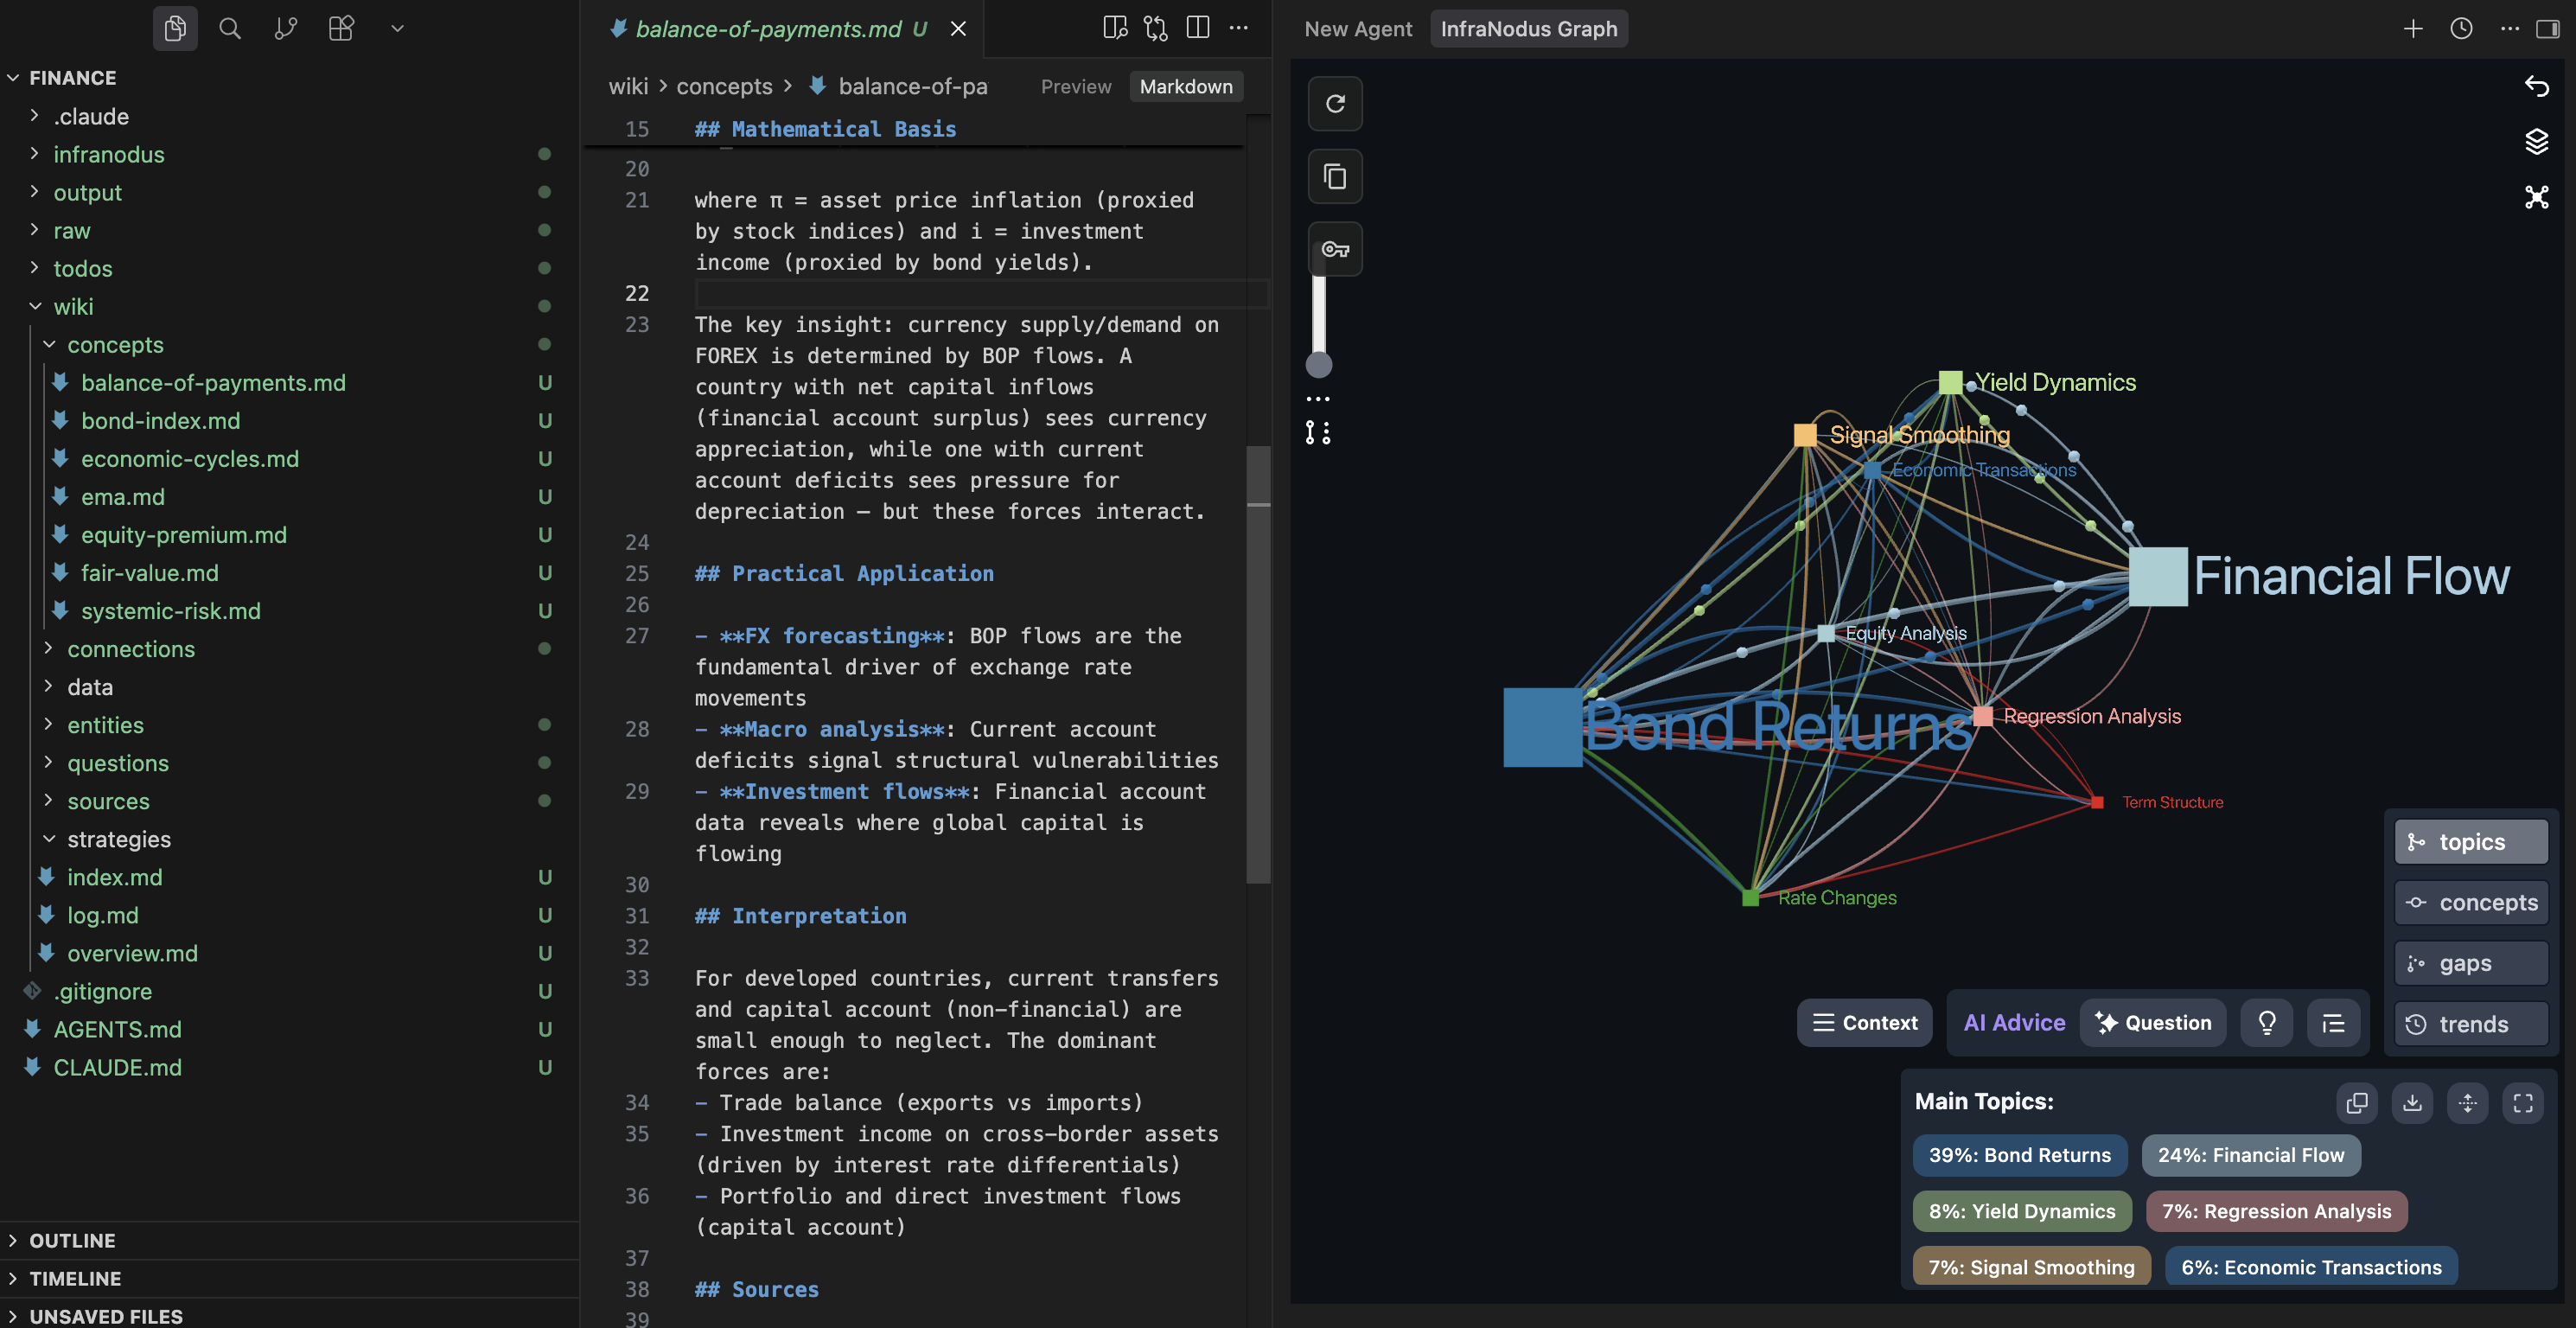The height and width of the screenshot is (1328, 2576).
Task: Click the undo arrow in graph panel
Action: pos(2536,86)
